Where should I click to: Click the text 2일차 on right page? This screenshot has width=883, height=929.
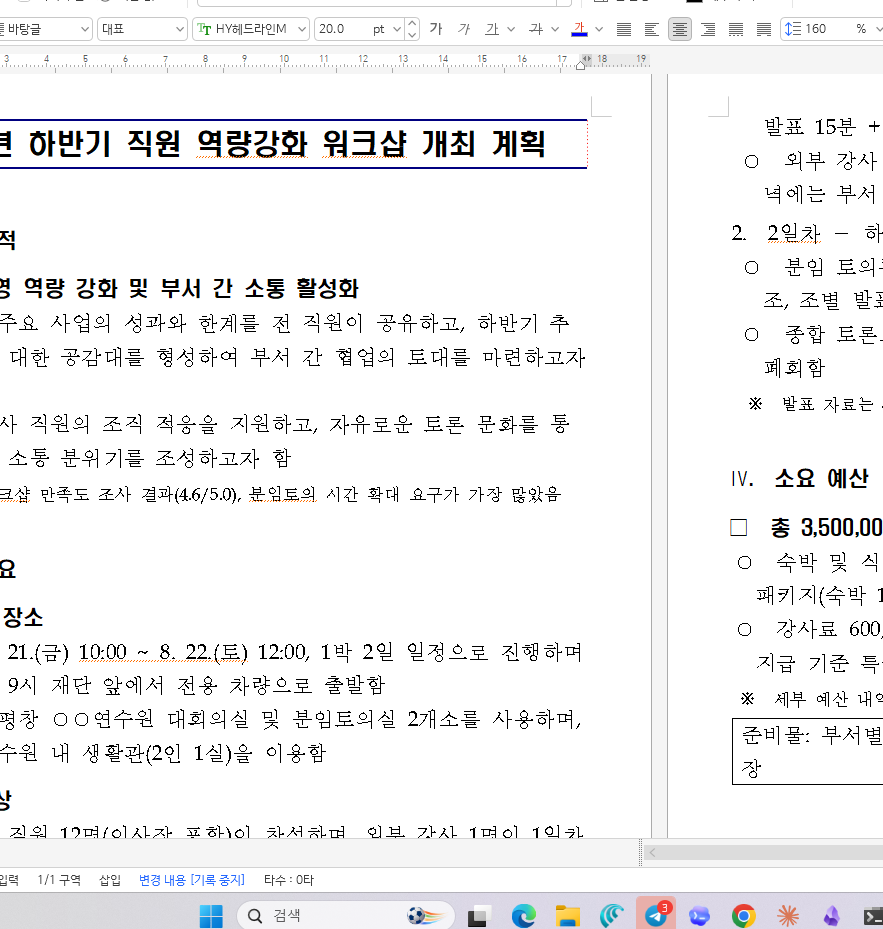794,233
